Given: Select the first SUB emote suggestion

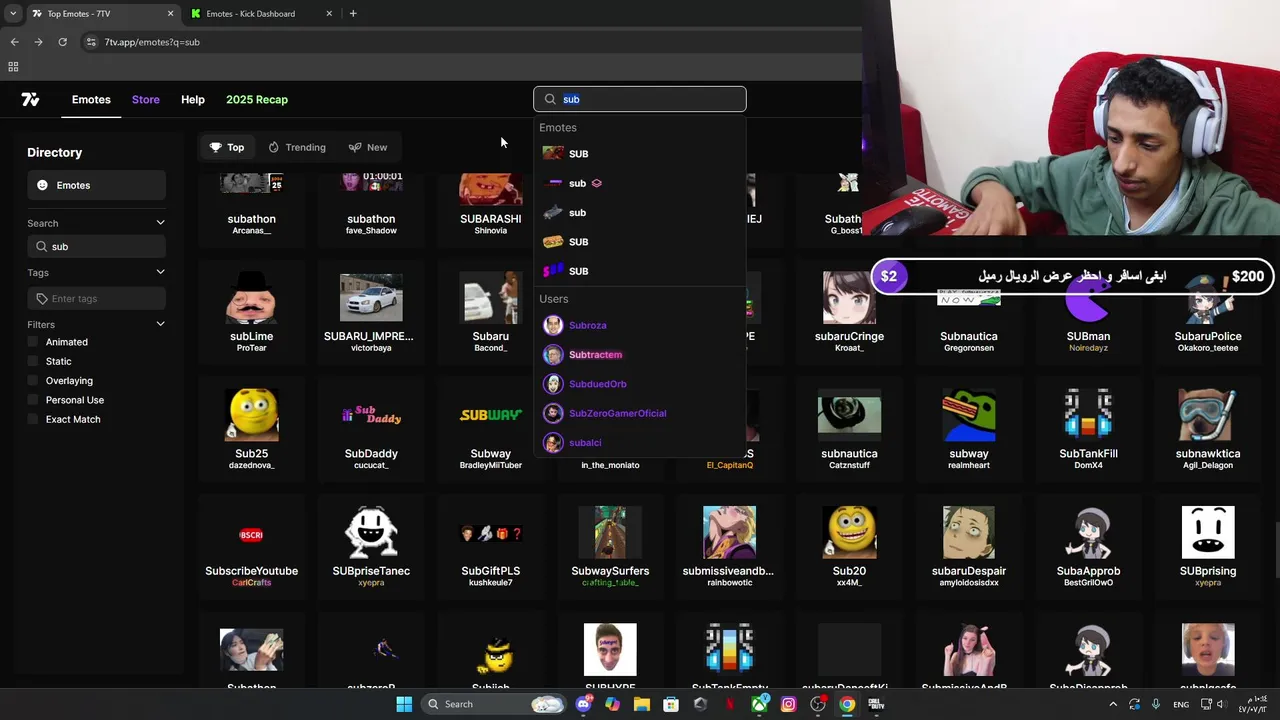Looking at the screenshot, I should click(640, 153).
